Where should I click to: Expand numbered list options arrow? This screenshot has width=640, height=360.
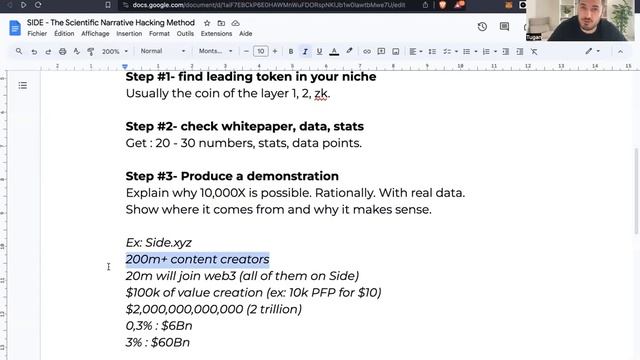[x=495, y=51]
